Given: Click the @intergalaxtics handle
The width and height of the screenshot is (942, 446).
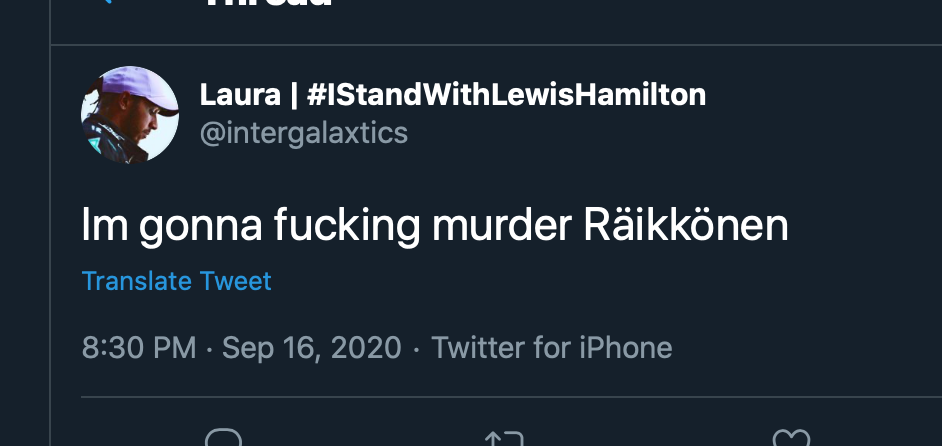Looking at the screenshot, I should [303, 133].
